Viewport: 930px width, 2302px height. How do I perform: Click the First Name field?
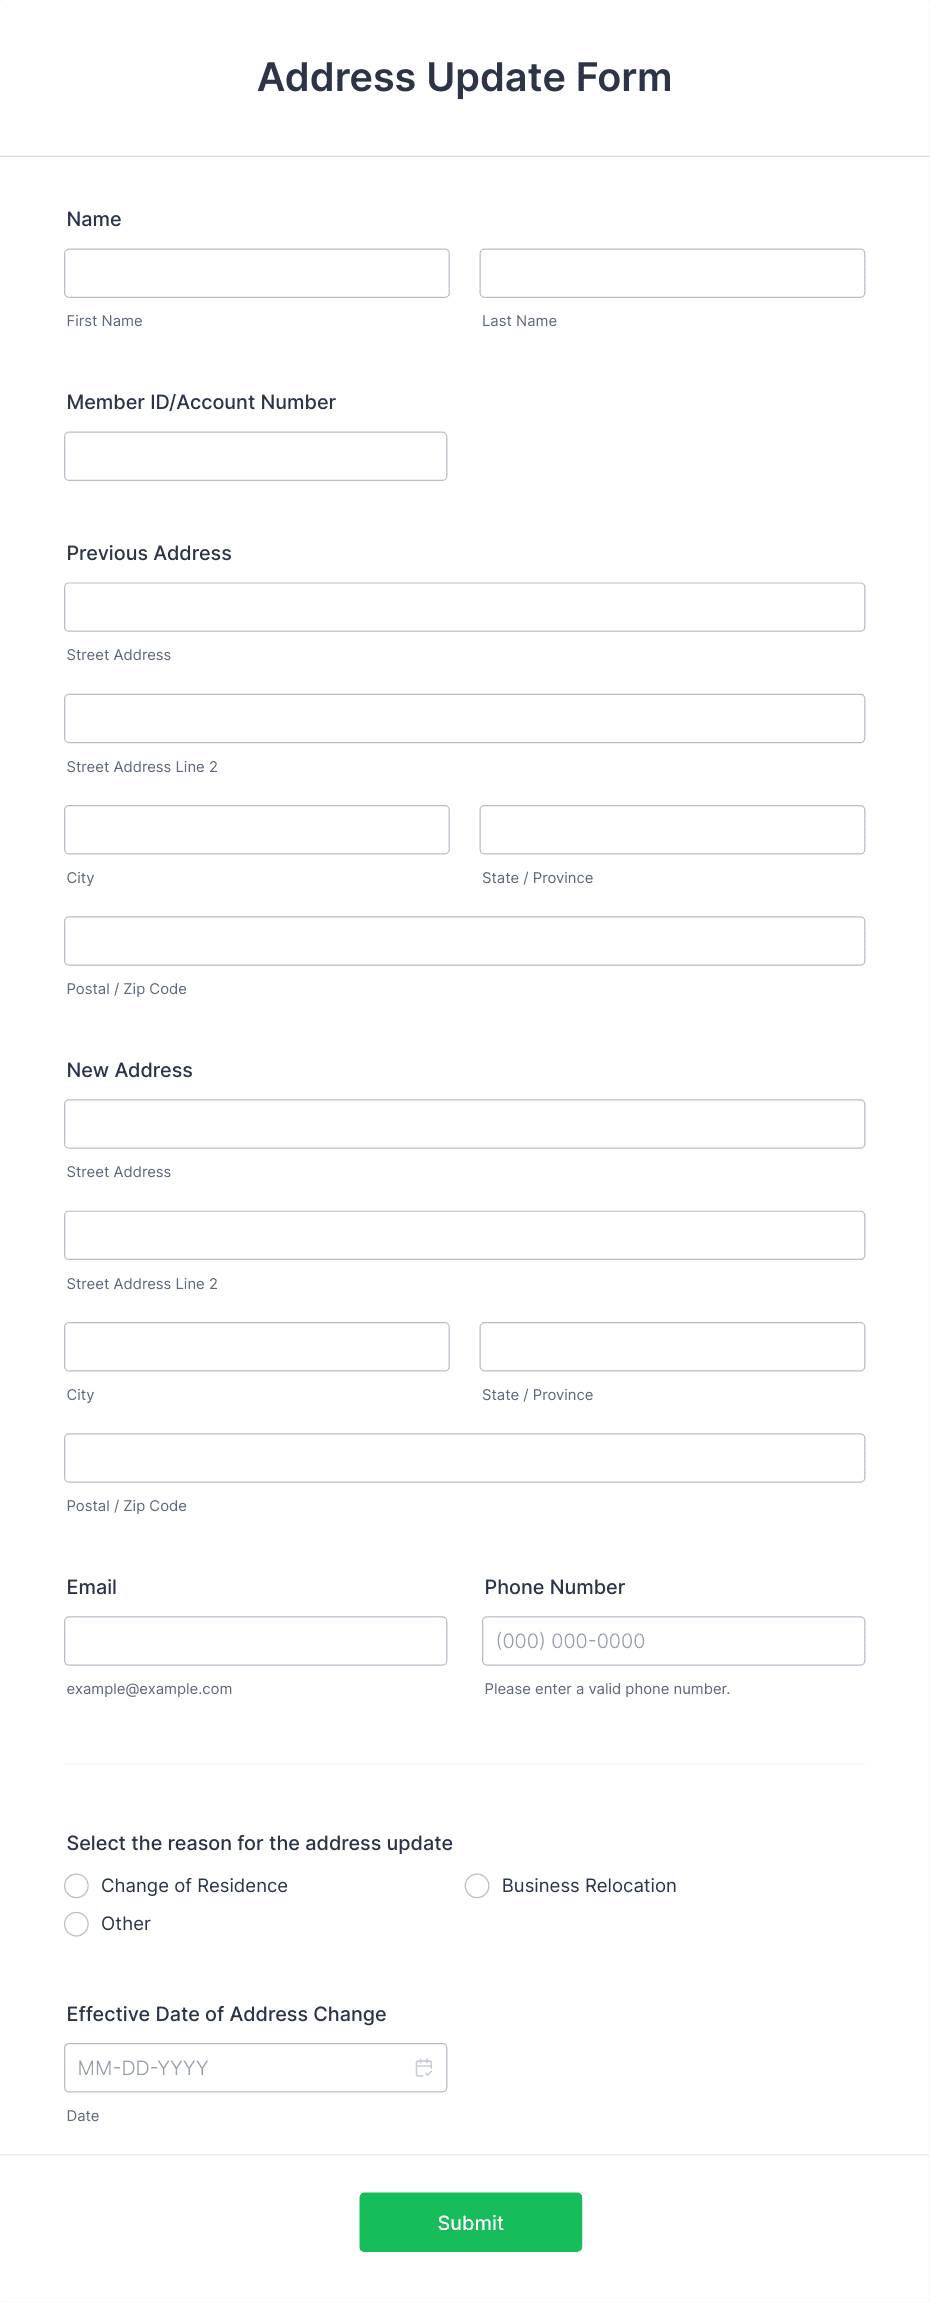tap(256, 272)
